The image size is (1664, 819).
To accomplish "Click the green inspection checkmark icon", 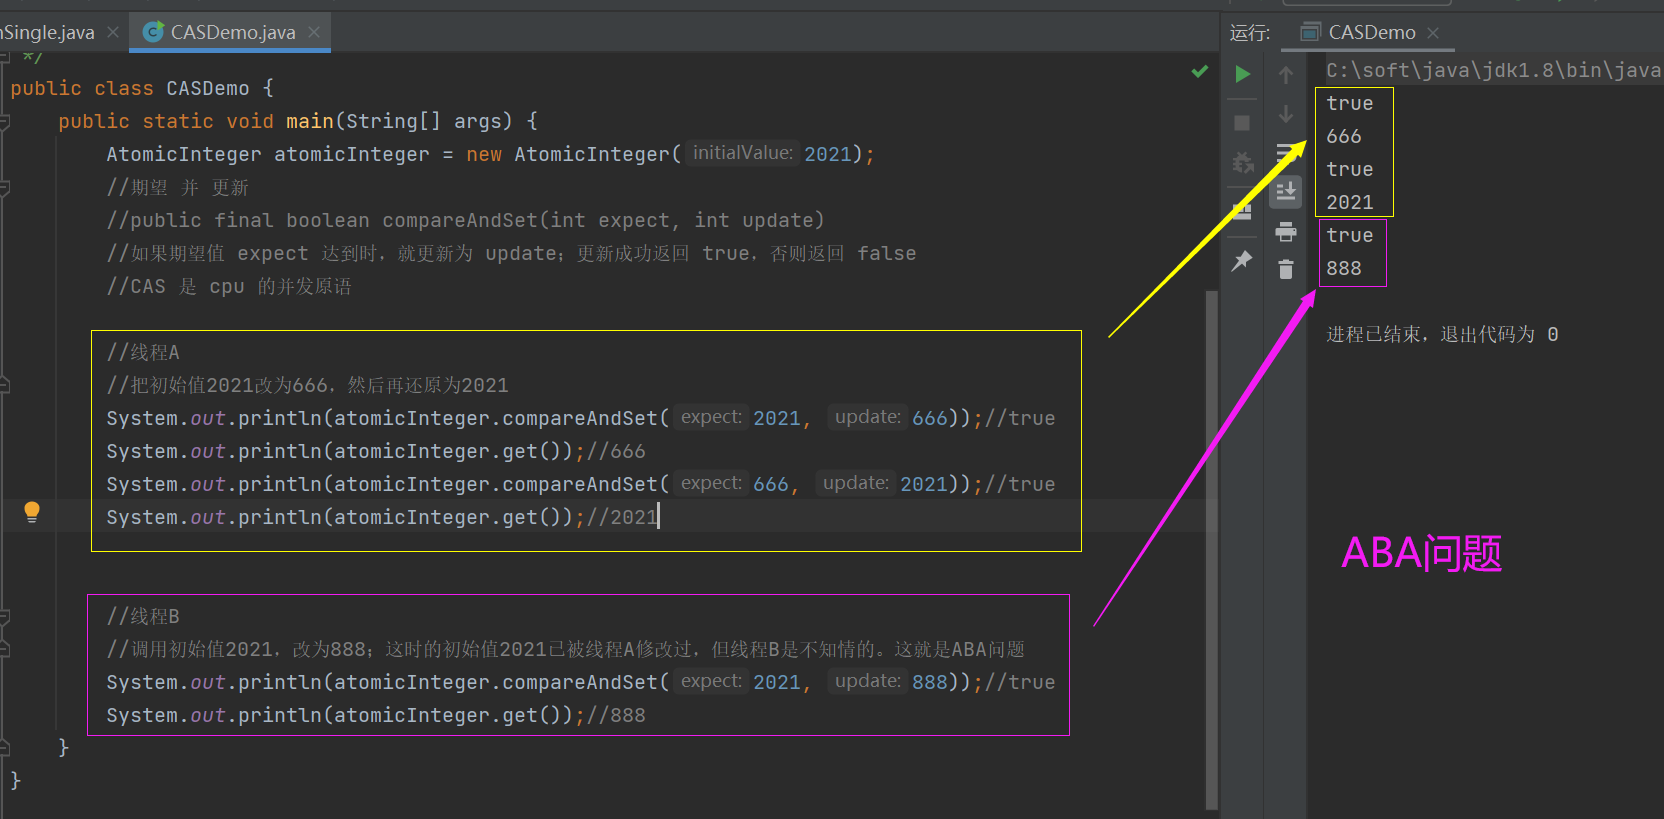I will pos(1200,71).
